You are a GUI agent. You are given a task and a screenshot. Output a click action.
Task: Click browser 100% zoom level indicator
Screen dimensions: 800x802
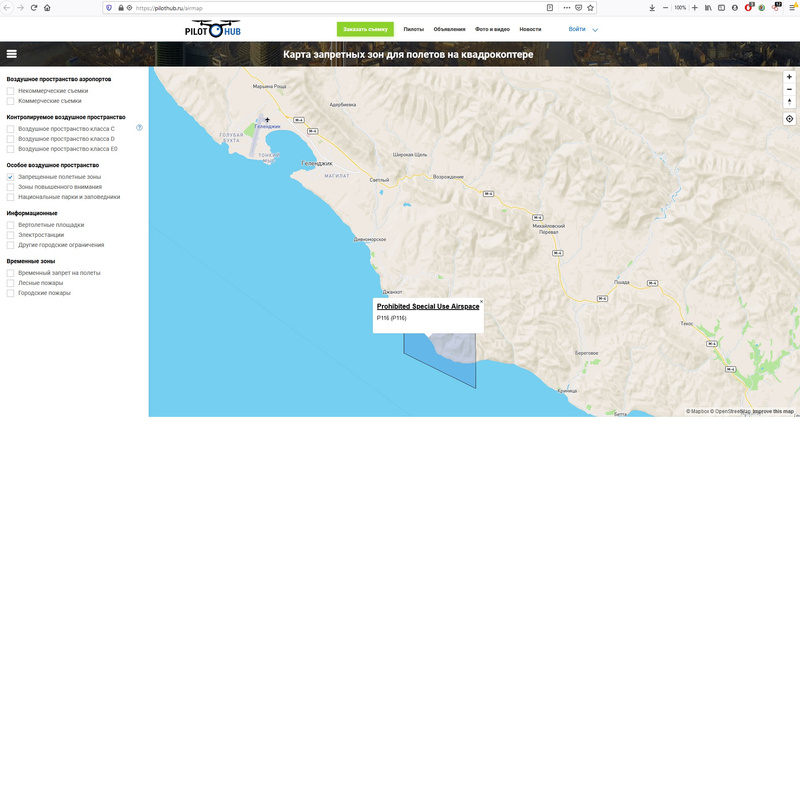coord(680,8)
